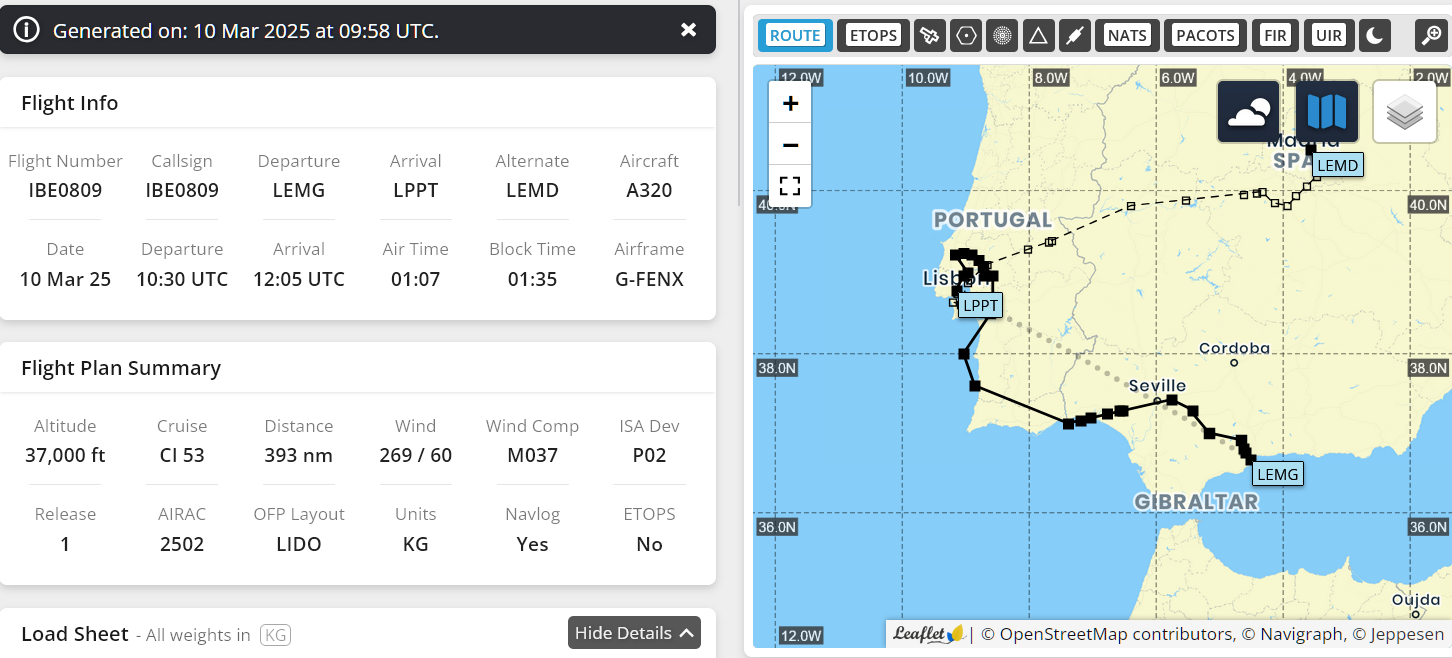Click the Load Sheet section heading
The width and height of the screenshot is (1452, 658).
[x=75, y=634]
